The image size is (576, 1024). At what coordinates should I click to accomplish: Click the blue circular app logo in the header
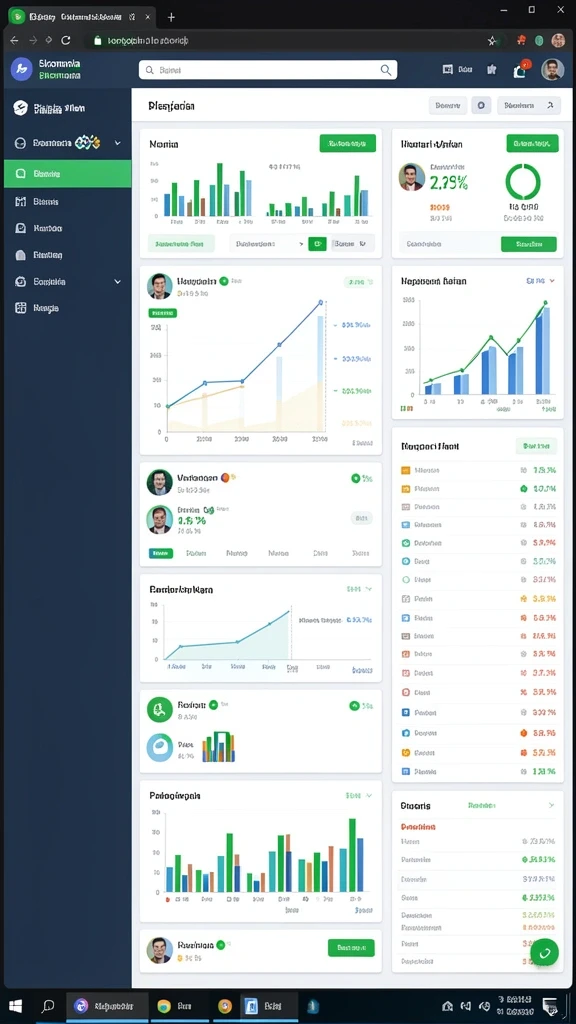pos(22,69)
